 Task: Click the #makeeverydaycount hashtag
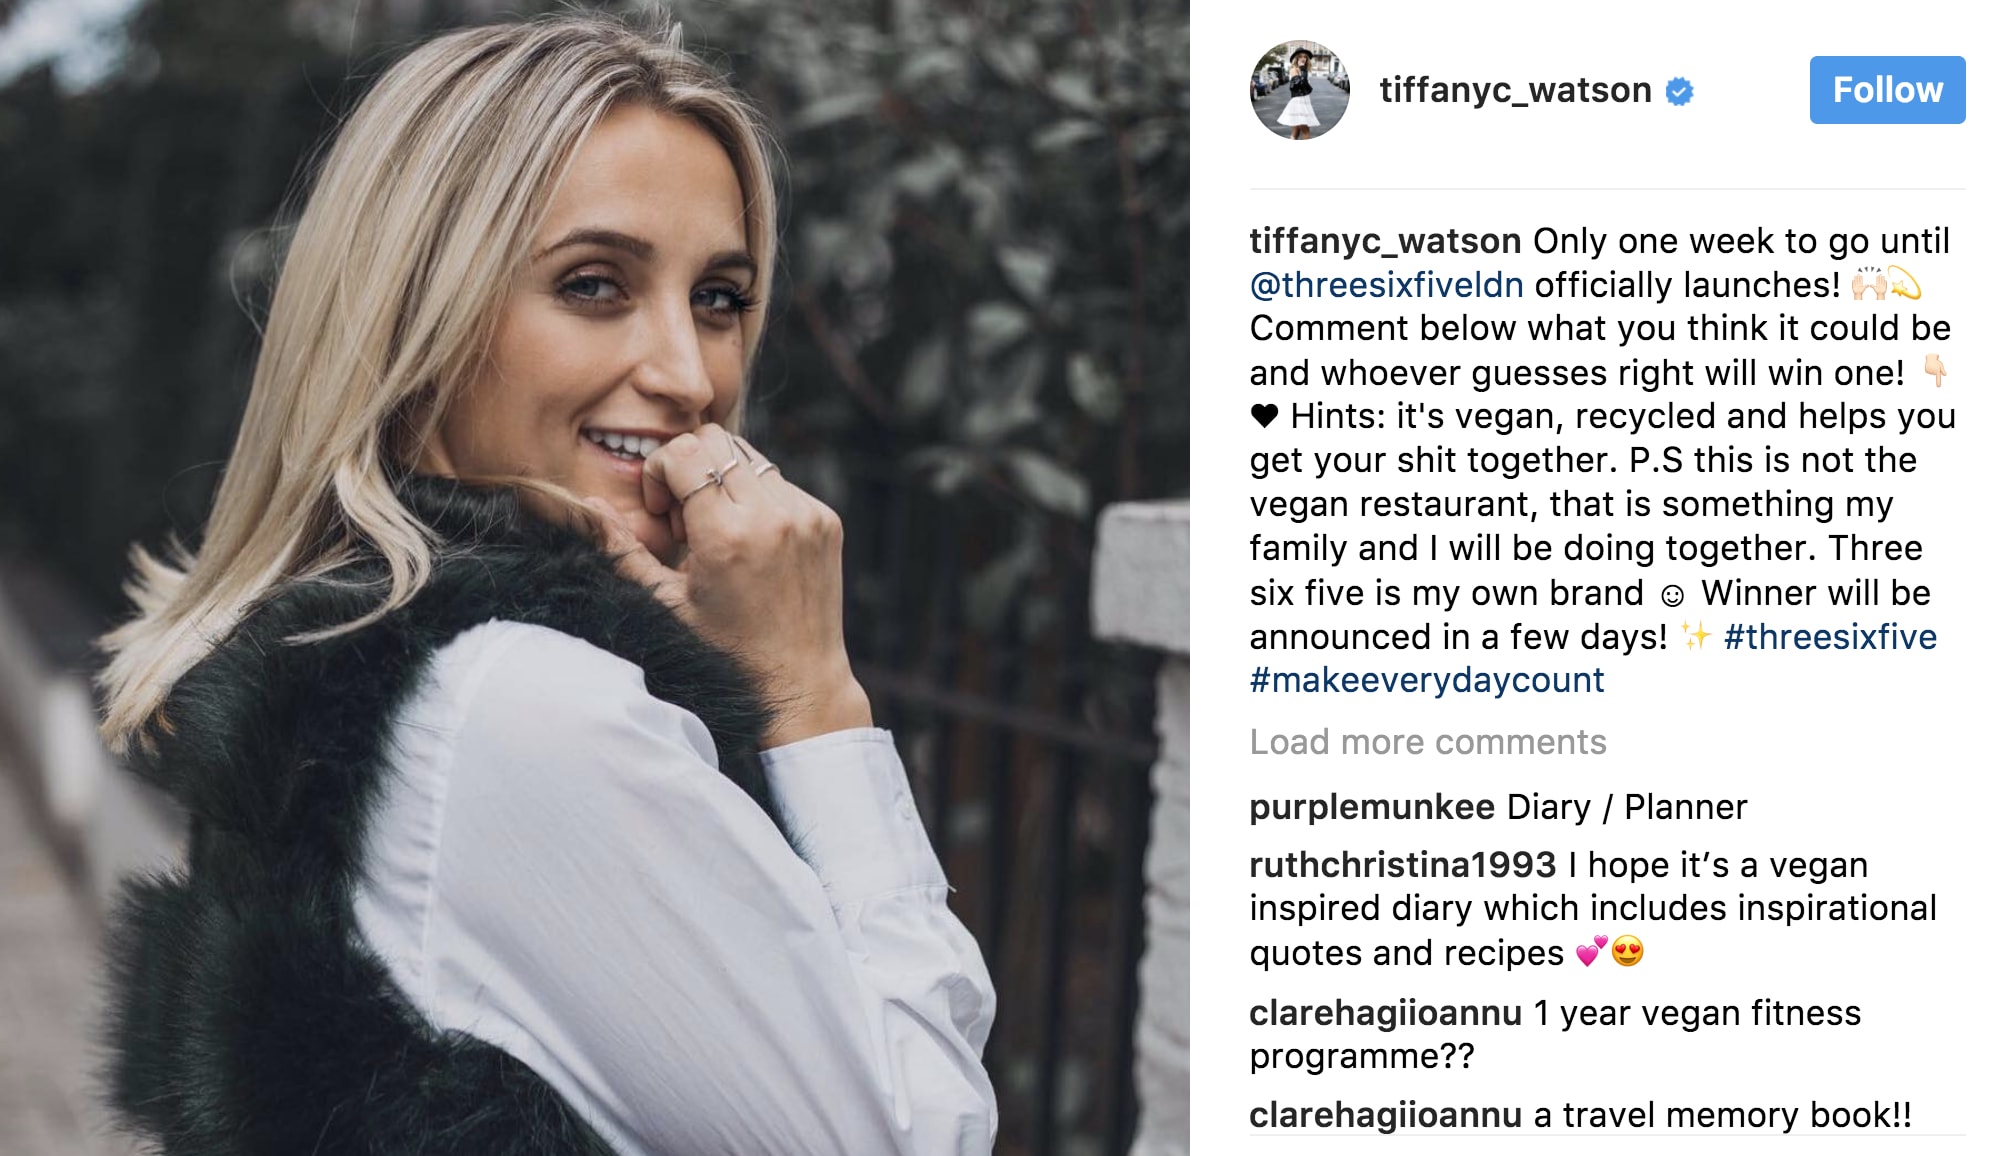pos(1427,680)
